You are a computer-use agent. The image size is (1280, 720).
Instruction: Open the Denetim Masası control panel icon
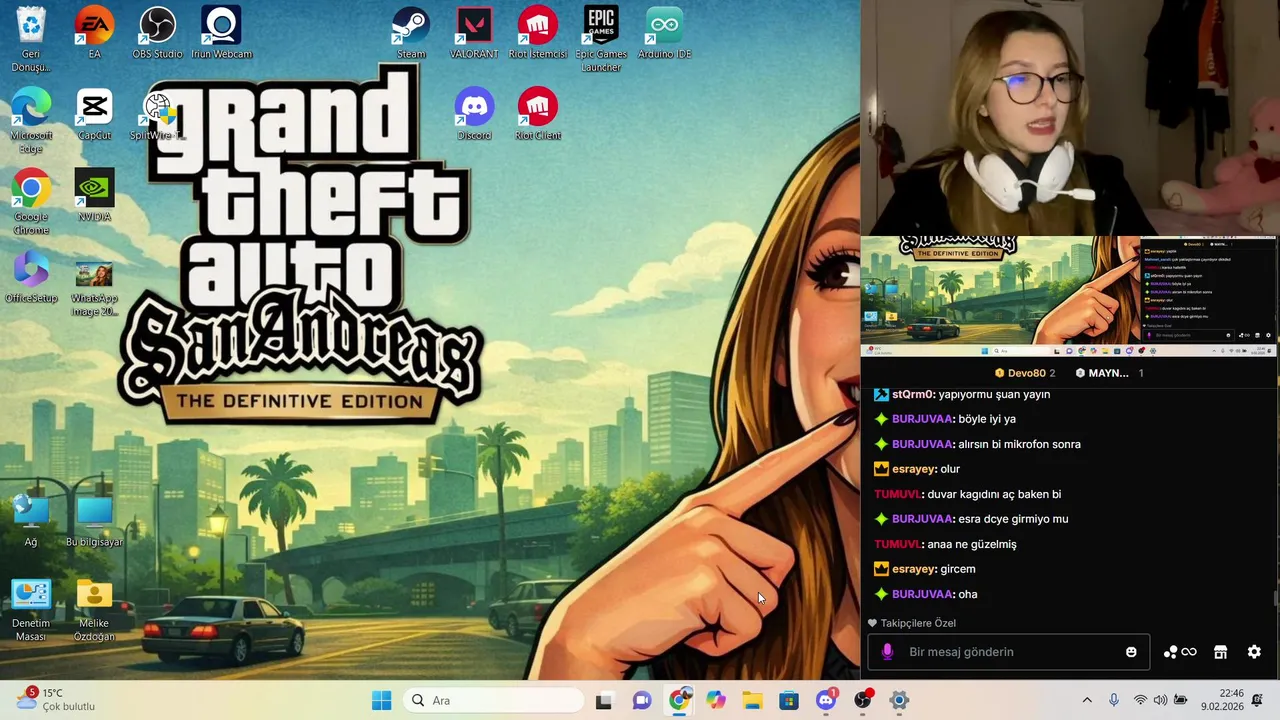click(31, 609)
